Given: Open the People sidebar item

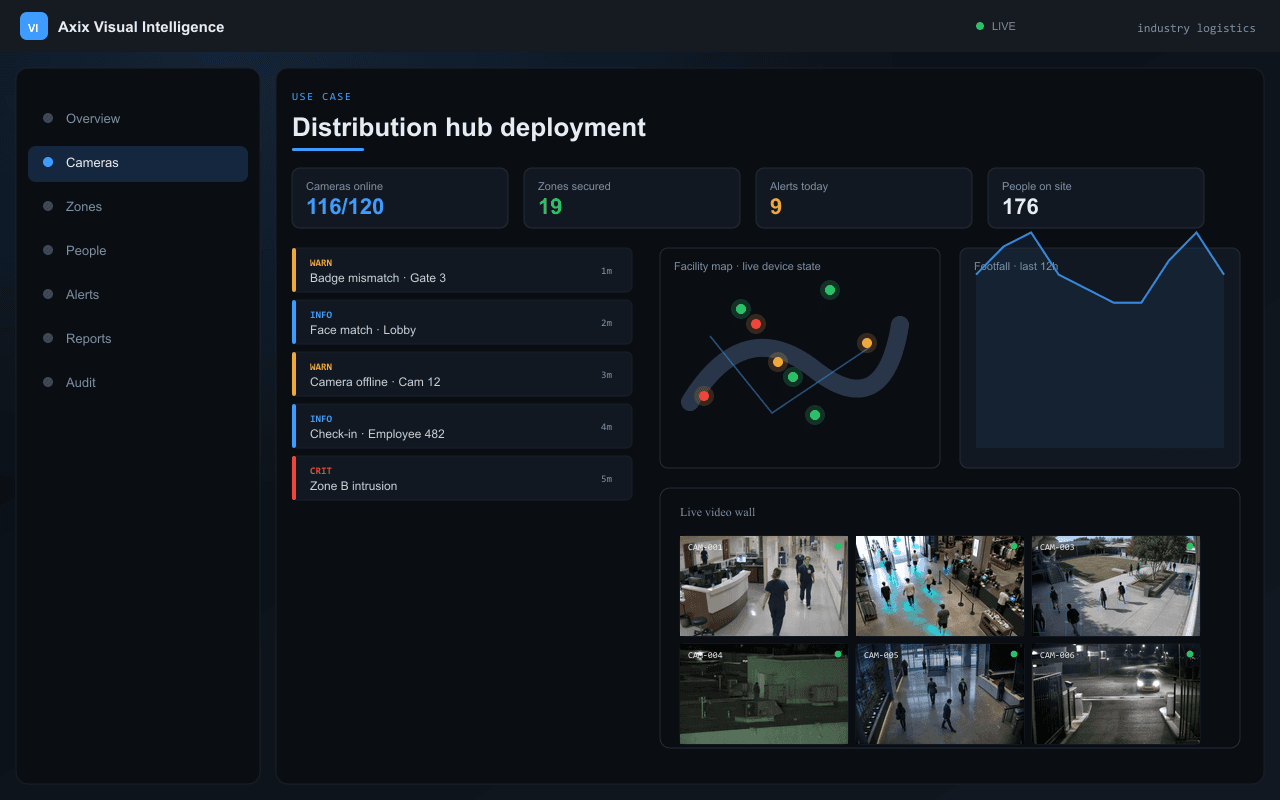Looking at the screenshot, I should [x=138, y=251].
